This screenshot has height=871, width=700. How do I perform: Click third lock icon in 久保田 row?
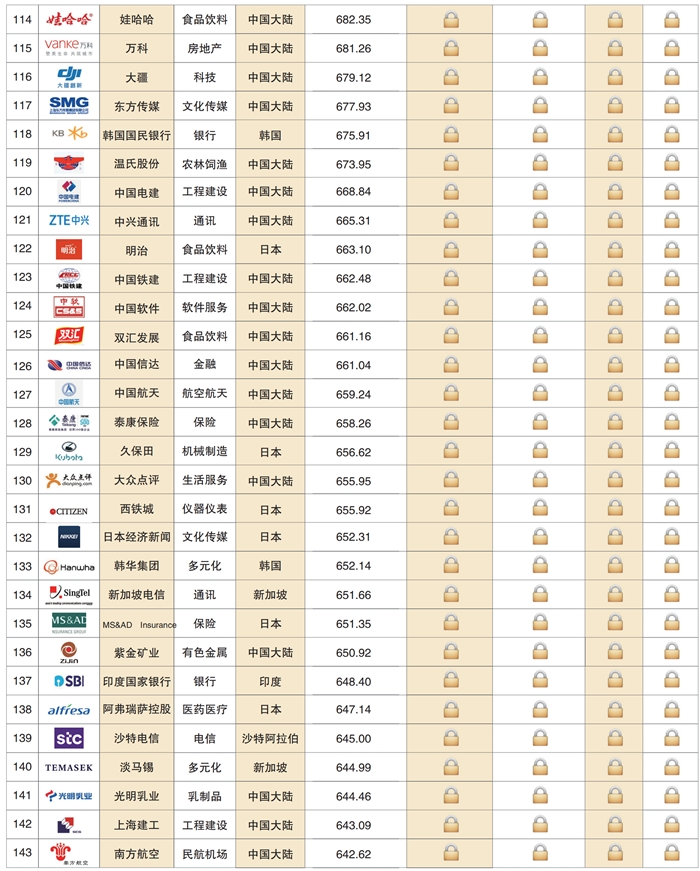[x=615, y=452]
